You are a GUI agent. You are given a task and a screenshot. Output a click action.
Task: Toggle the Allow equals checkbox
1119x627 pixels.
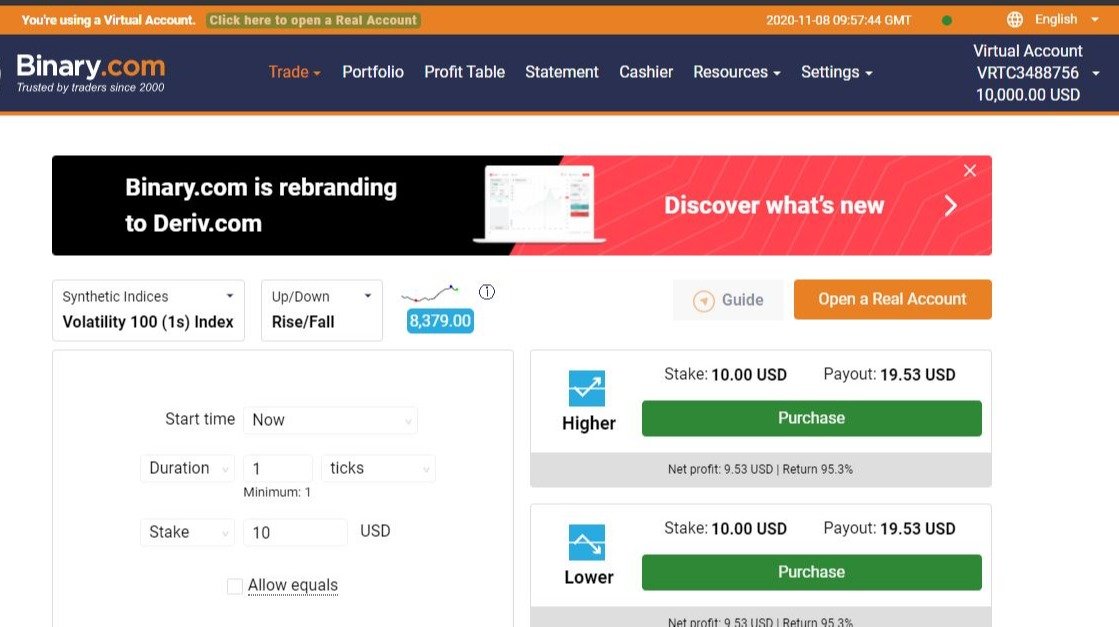click(234, 586)
